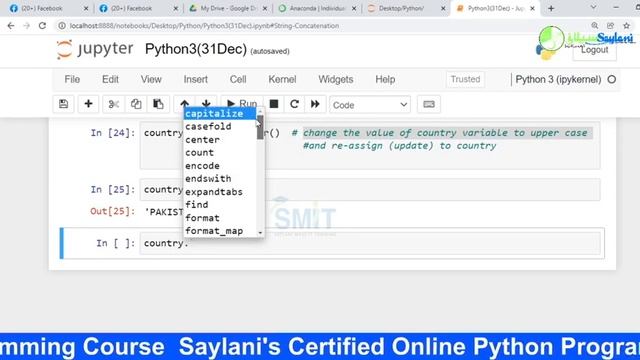Open the Help menu

tap(385, 79)
